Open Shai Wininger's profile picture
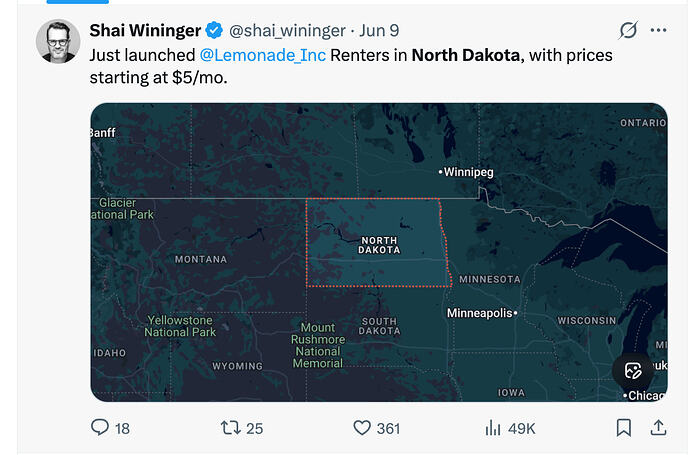The image size is (690, 455). [58, 41]
